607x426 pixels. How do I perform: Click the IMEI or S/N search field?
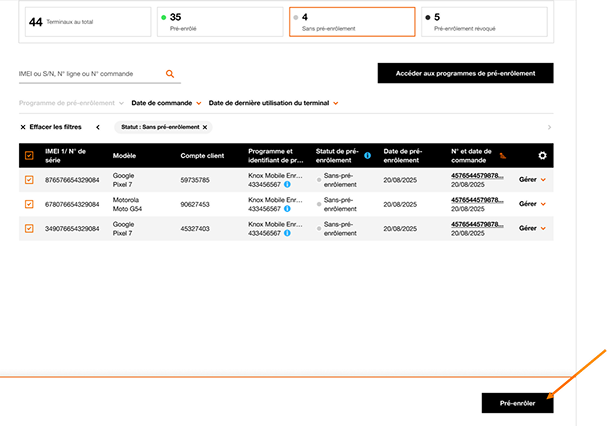pyautogui.click(x=88, y=73)
